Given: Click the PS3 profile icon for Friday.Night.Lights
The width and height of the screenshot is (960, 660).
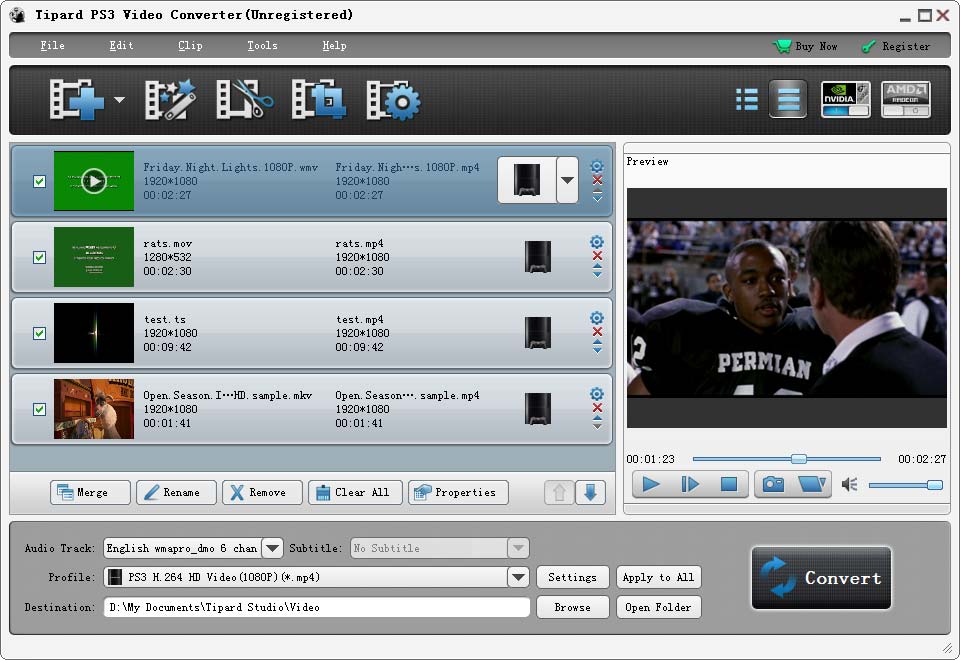Looking at the screenshot, I should point(527,180).
